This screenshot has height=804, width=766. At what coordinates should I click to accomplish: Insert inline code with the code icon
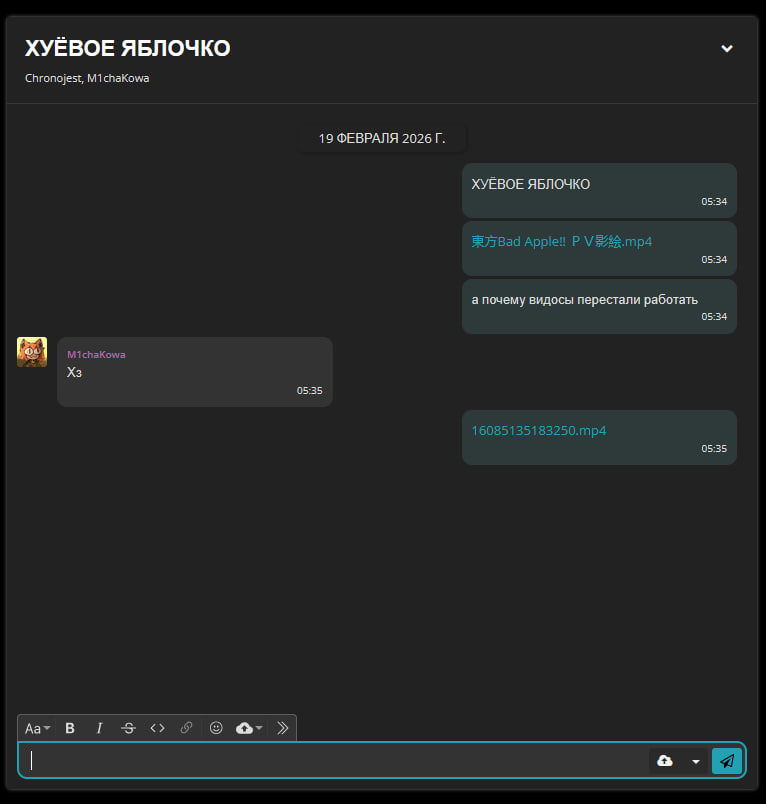coord(157,728)
